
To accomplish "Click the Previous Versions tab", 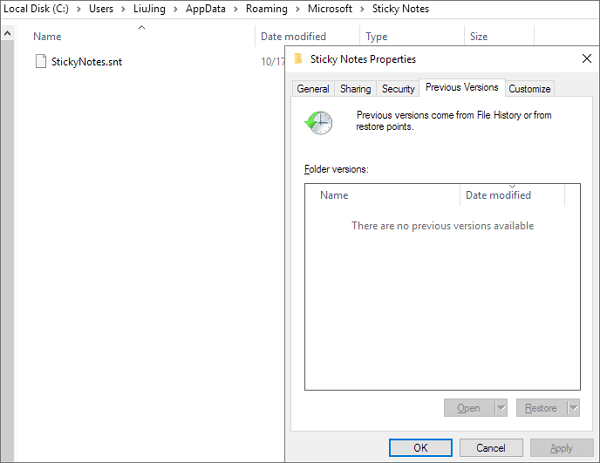I will click(461, 88).
